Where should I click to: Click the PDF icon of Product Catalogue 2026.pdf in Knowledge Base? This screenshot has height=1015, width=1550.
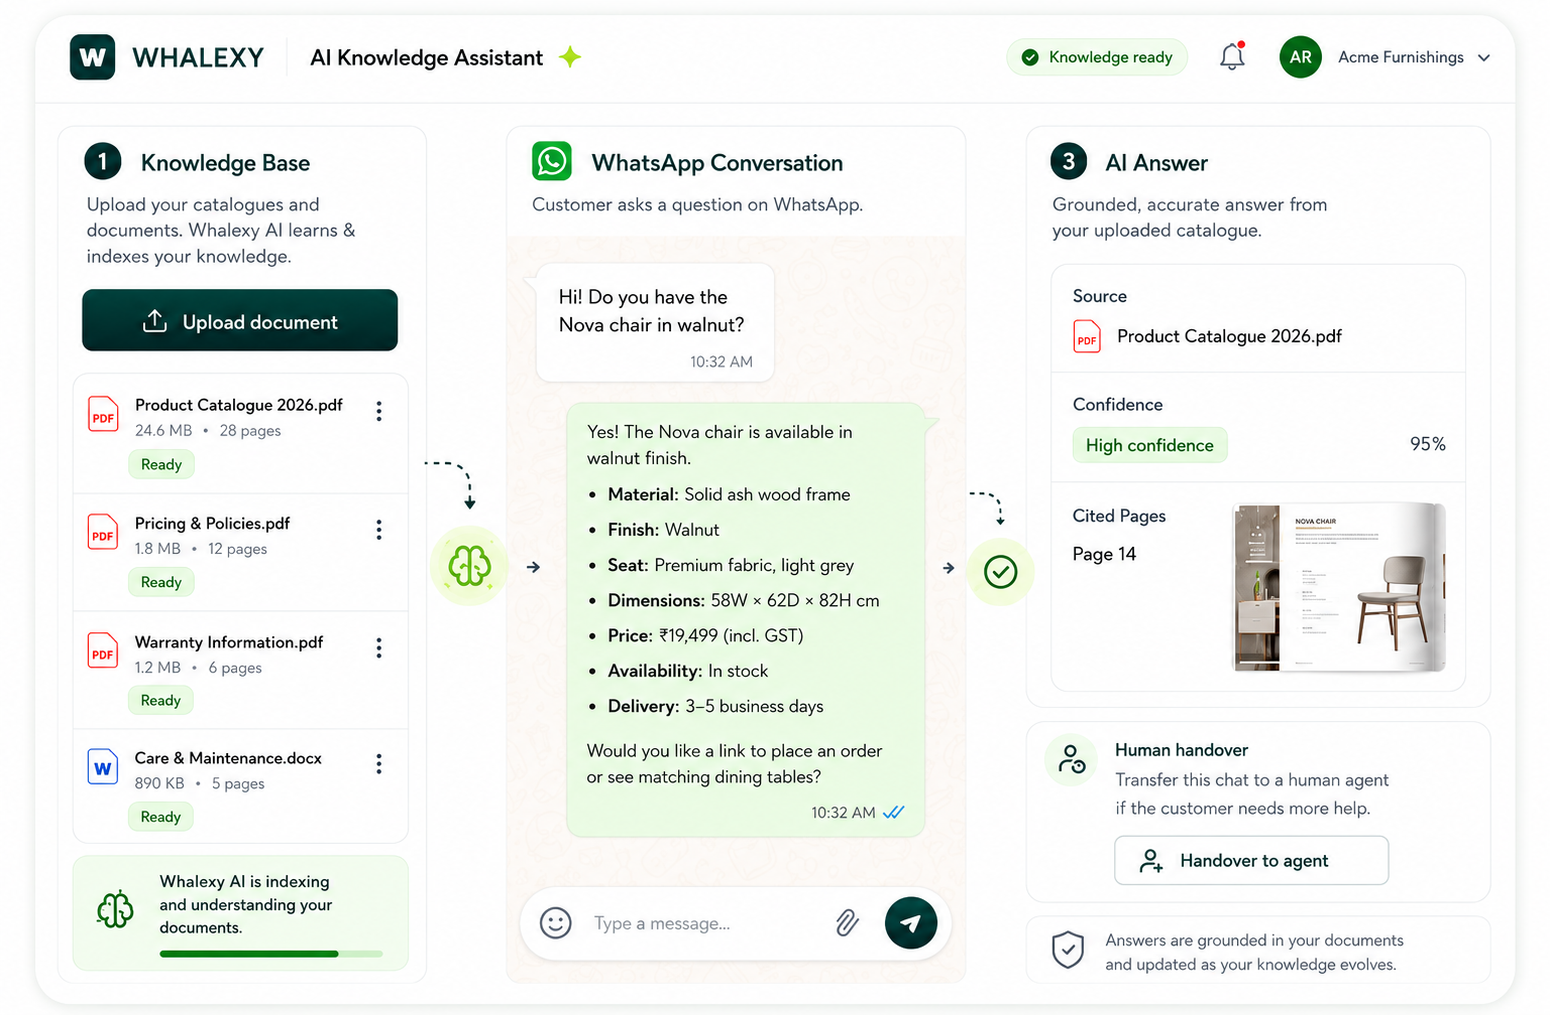click(103, 415)
